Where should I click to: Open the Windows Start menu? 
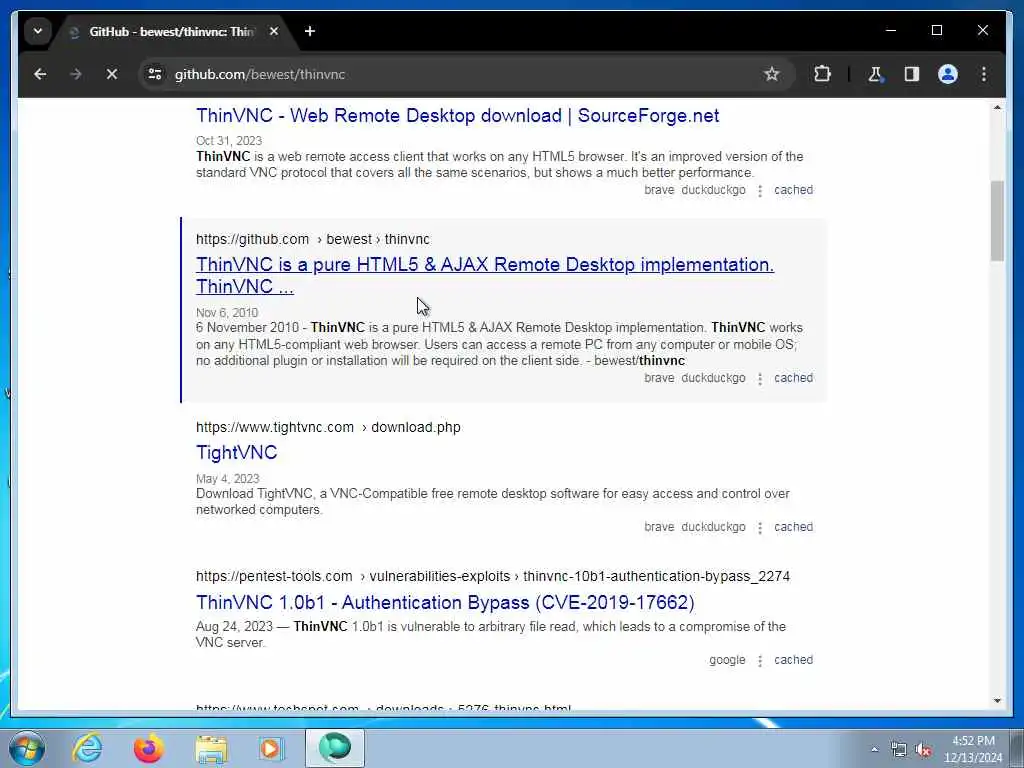pos(26,748)
